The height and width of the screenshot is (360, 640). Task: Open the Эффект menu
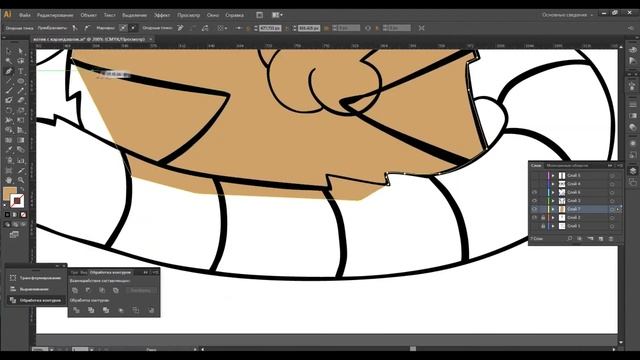162,15
